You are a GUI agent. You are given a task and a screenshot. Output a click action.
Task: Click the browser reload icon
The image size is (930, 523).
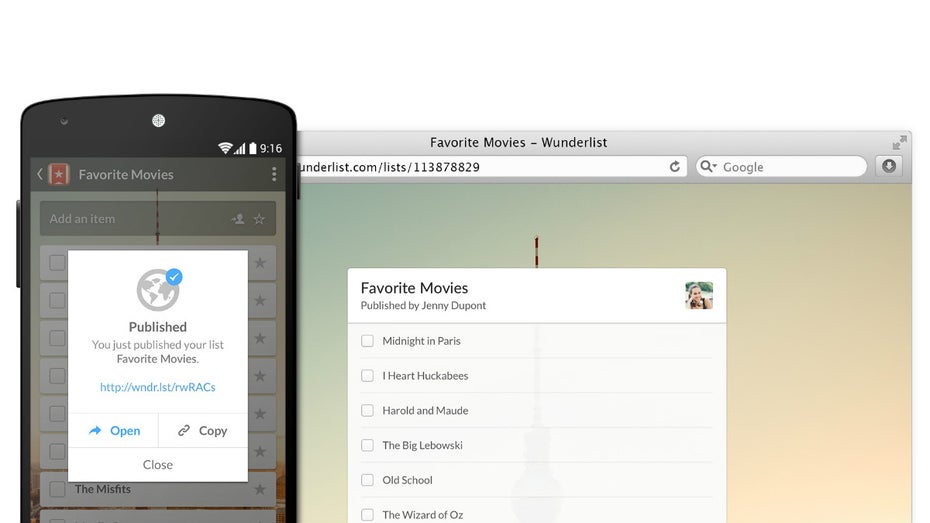point(674,167)
